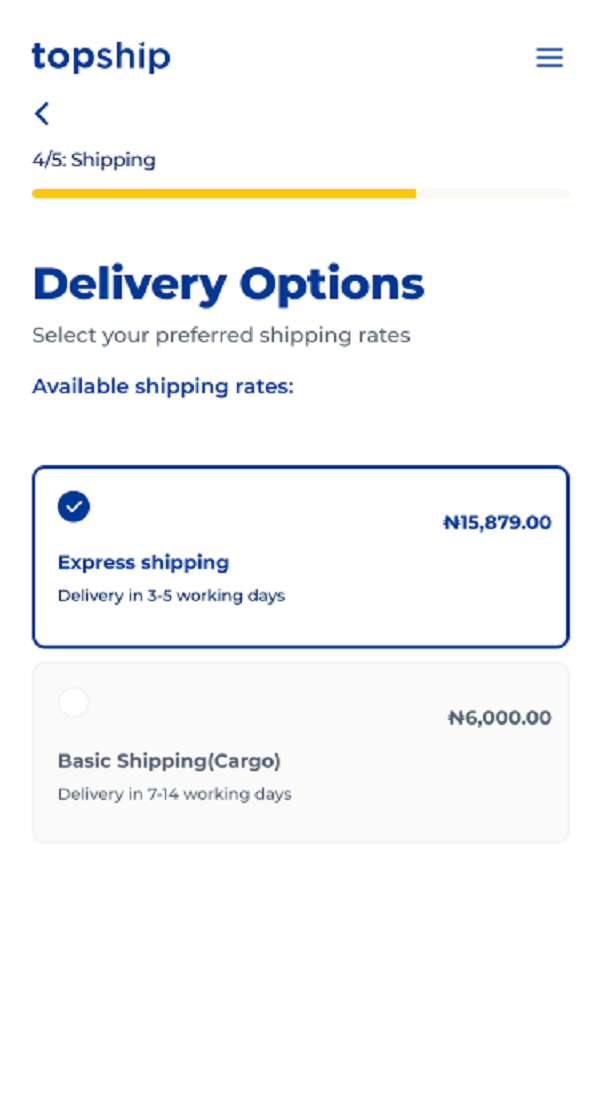
Task: Click the ₦6,000.00 basic price
Action: [x=499, y=718]
